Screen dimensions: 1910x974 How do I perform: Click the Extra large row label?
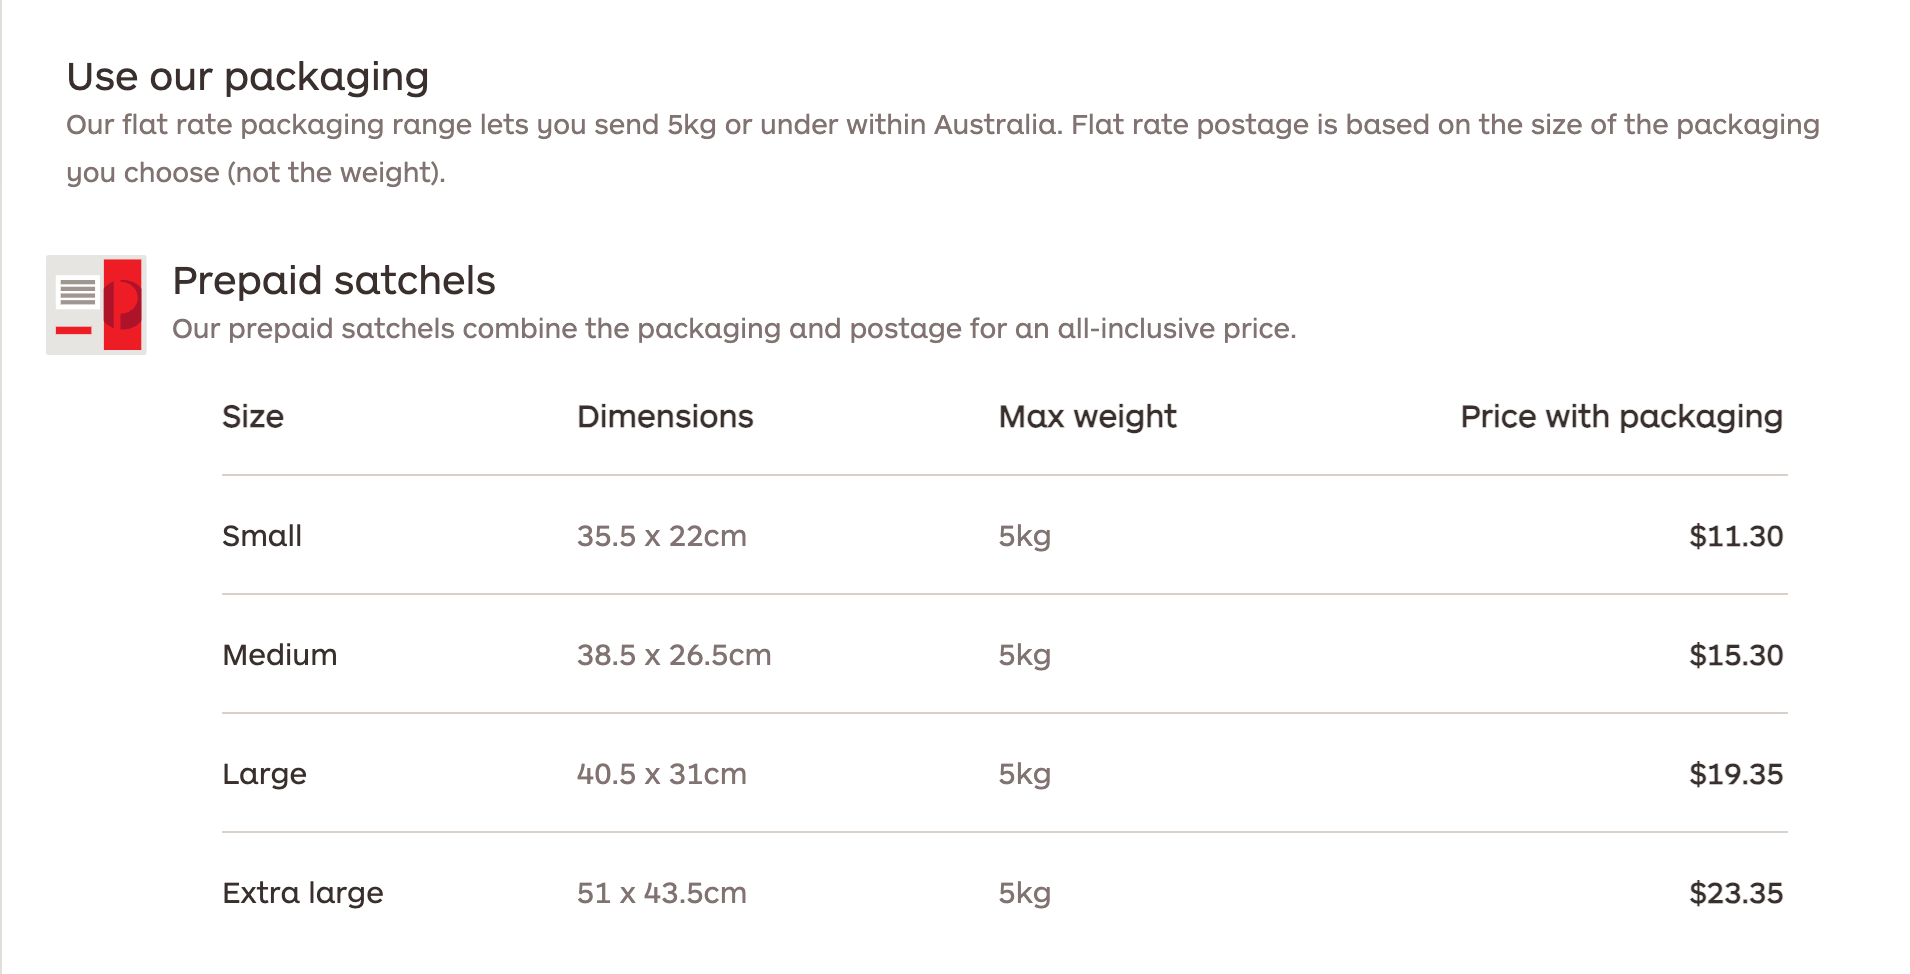pyautogui.click(x=303, y=893)
